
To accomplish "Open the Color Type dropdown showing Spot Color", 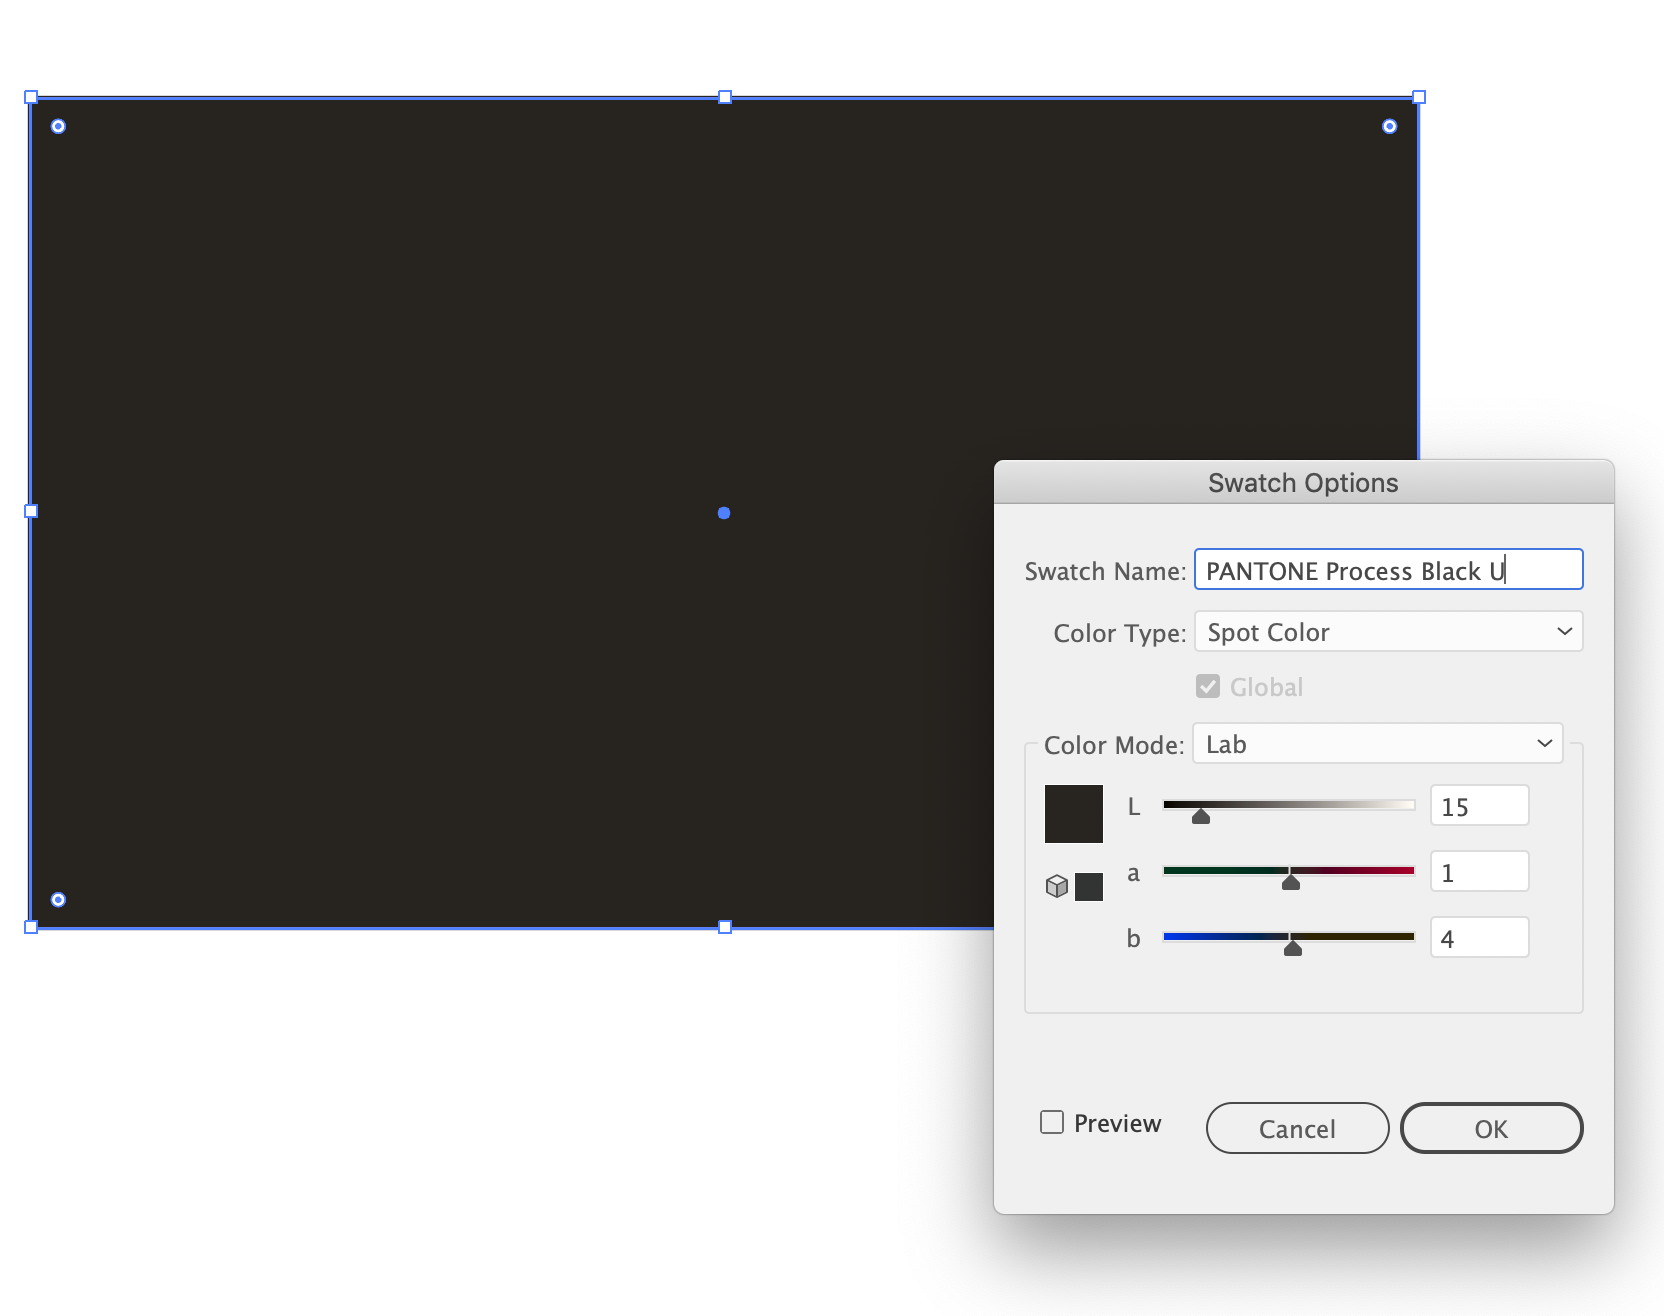I will coord(1388,631).
